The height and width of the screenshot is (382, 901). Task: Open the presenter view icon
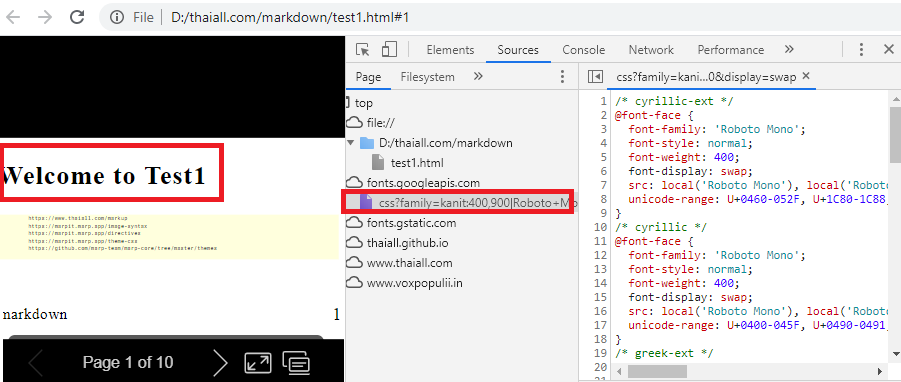297,362
